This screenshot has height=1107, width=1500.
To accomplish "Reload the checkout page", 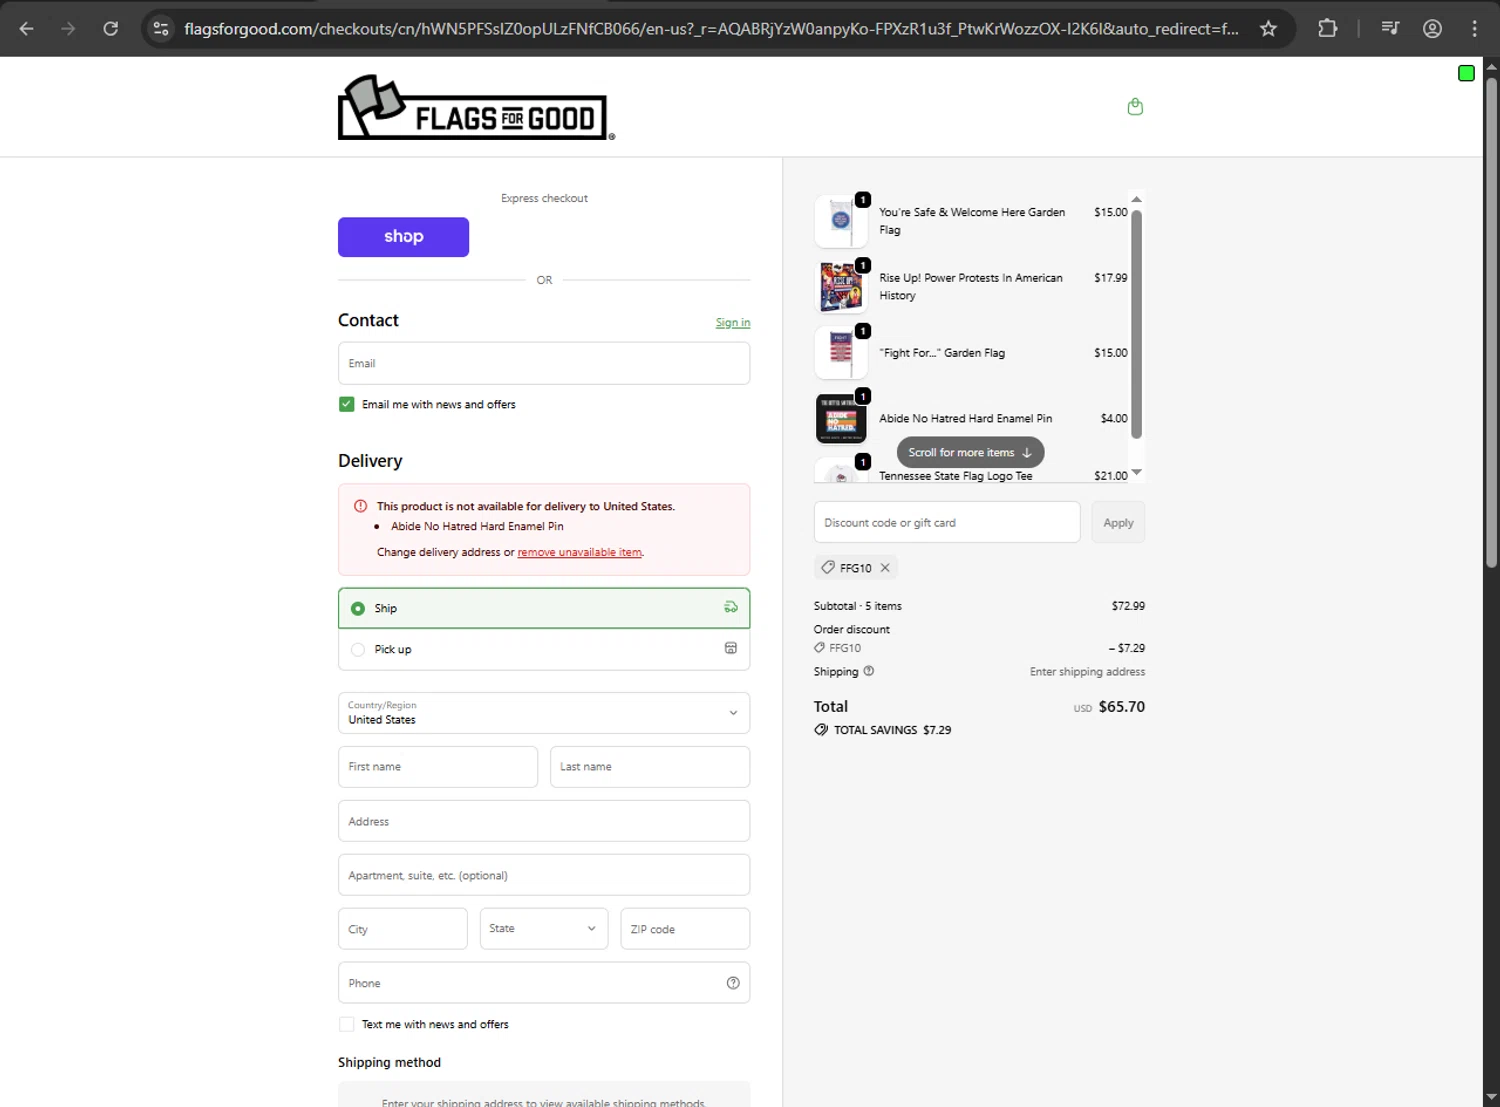I will tap(111, 29).
